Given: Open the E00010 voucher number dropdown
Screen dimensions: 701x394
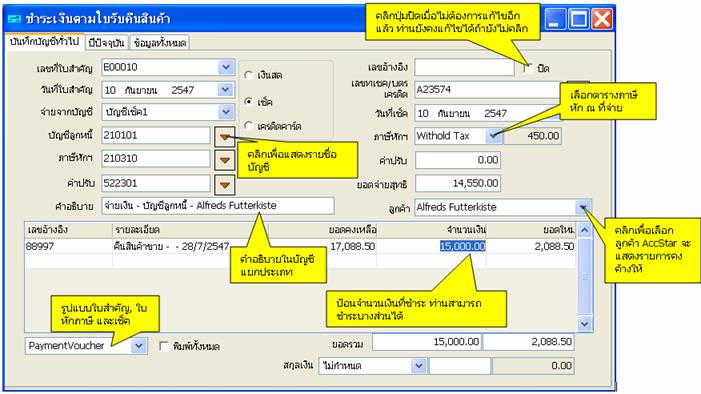Looking at the screenshot, I should [x=226, y=68].
